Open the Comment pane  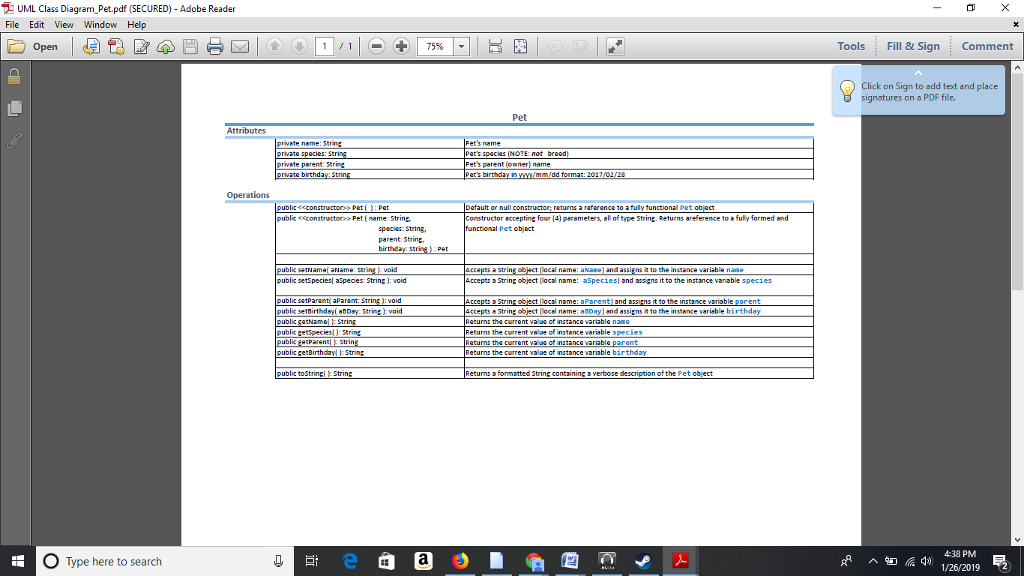pos(987,46)
